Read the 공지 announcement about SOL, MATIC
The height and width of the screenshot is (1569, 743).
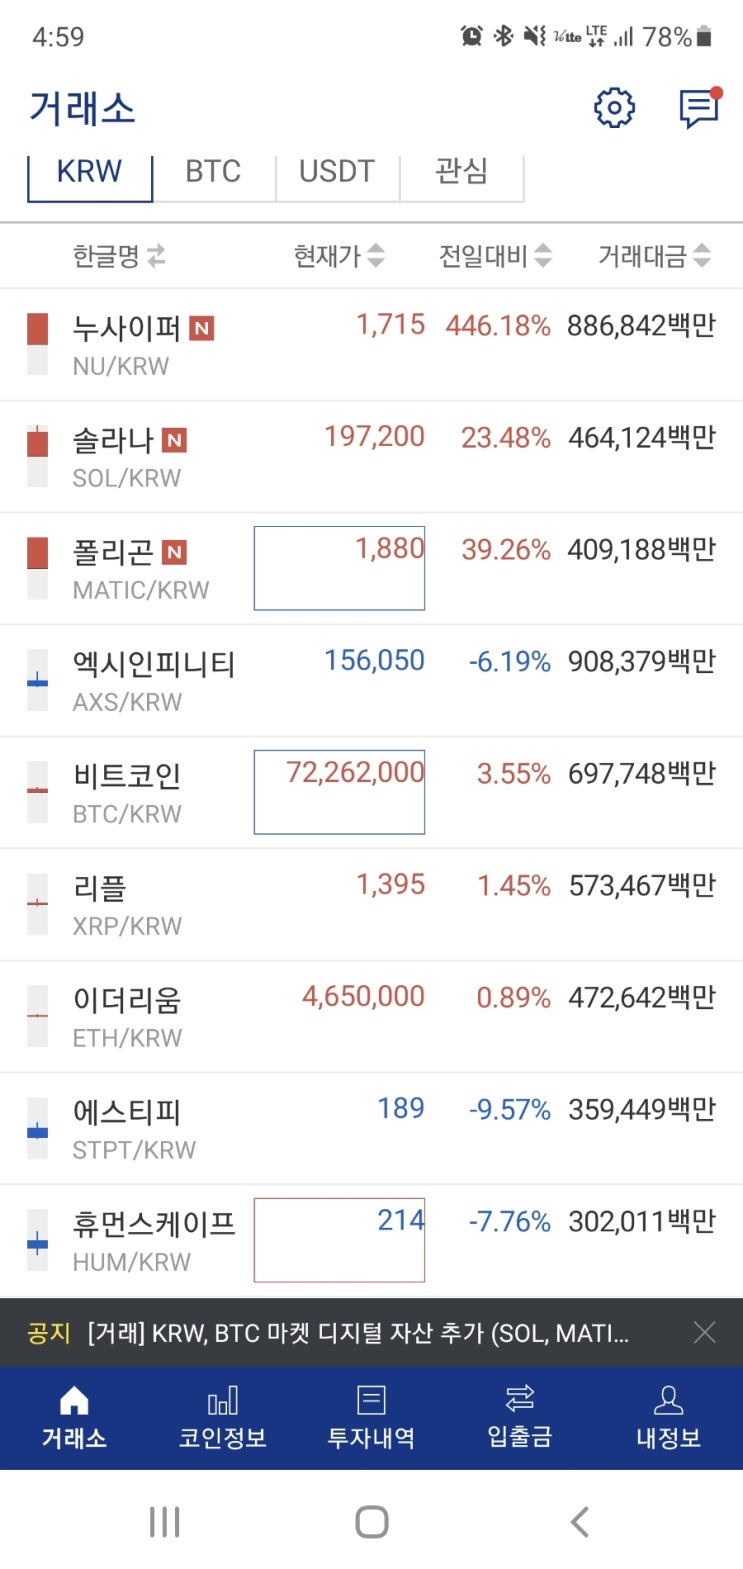pyautogui.click(x=358, y=1333)
